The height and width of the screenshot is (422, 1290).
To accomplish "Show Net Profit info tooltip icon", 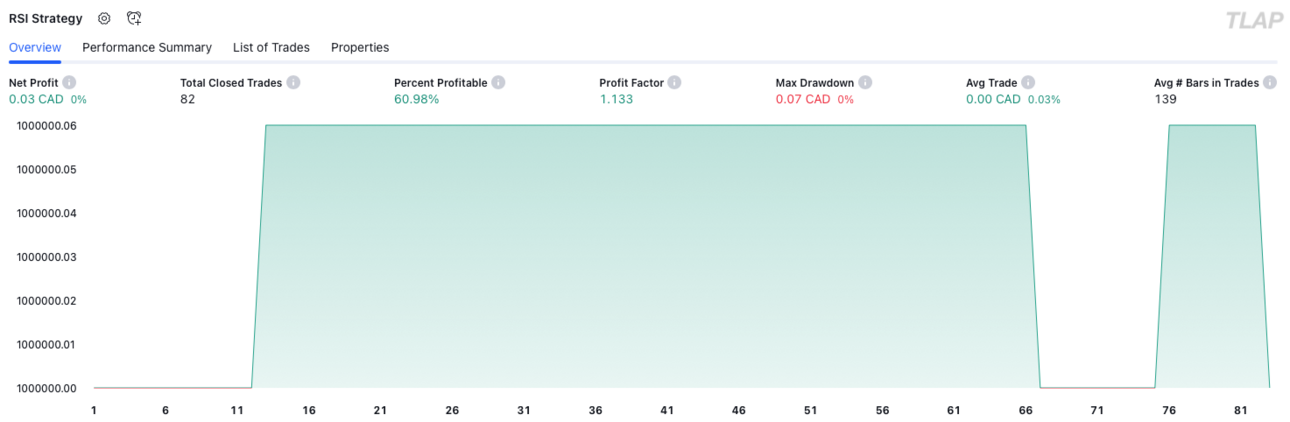I will pos(69,83).
